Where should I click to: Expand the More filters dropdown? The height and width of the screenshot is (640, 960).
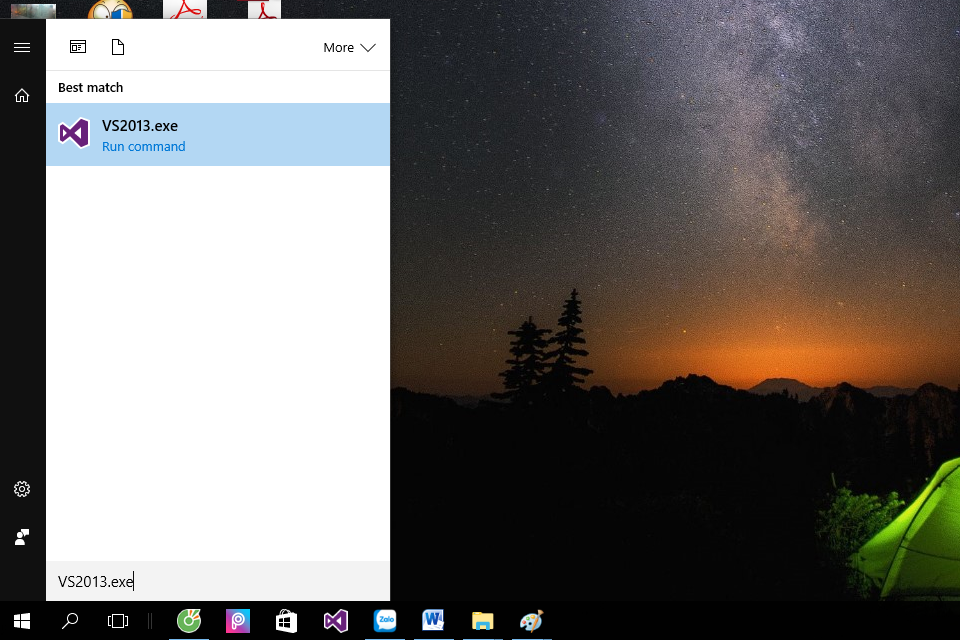tap(349, 48)
